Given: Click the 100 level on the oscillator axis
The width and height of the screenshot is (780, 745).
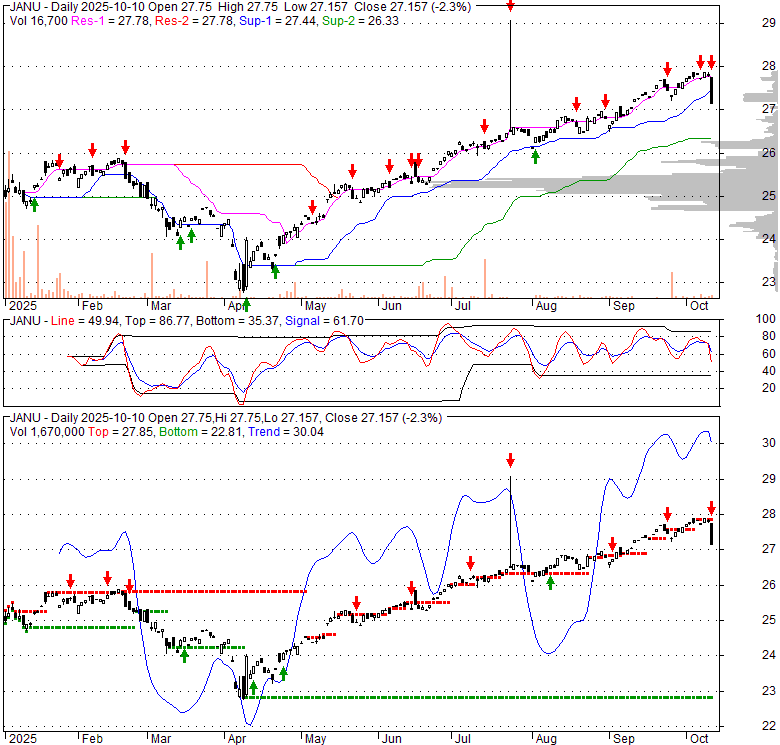Looking at the screenshot, I should [766, 319].
